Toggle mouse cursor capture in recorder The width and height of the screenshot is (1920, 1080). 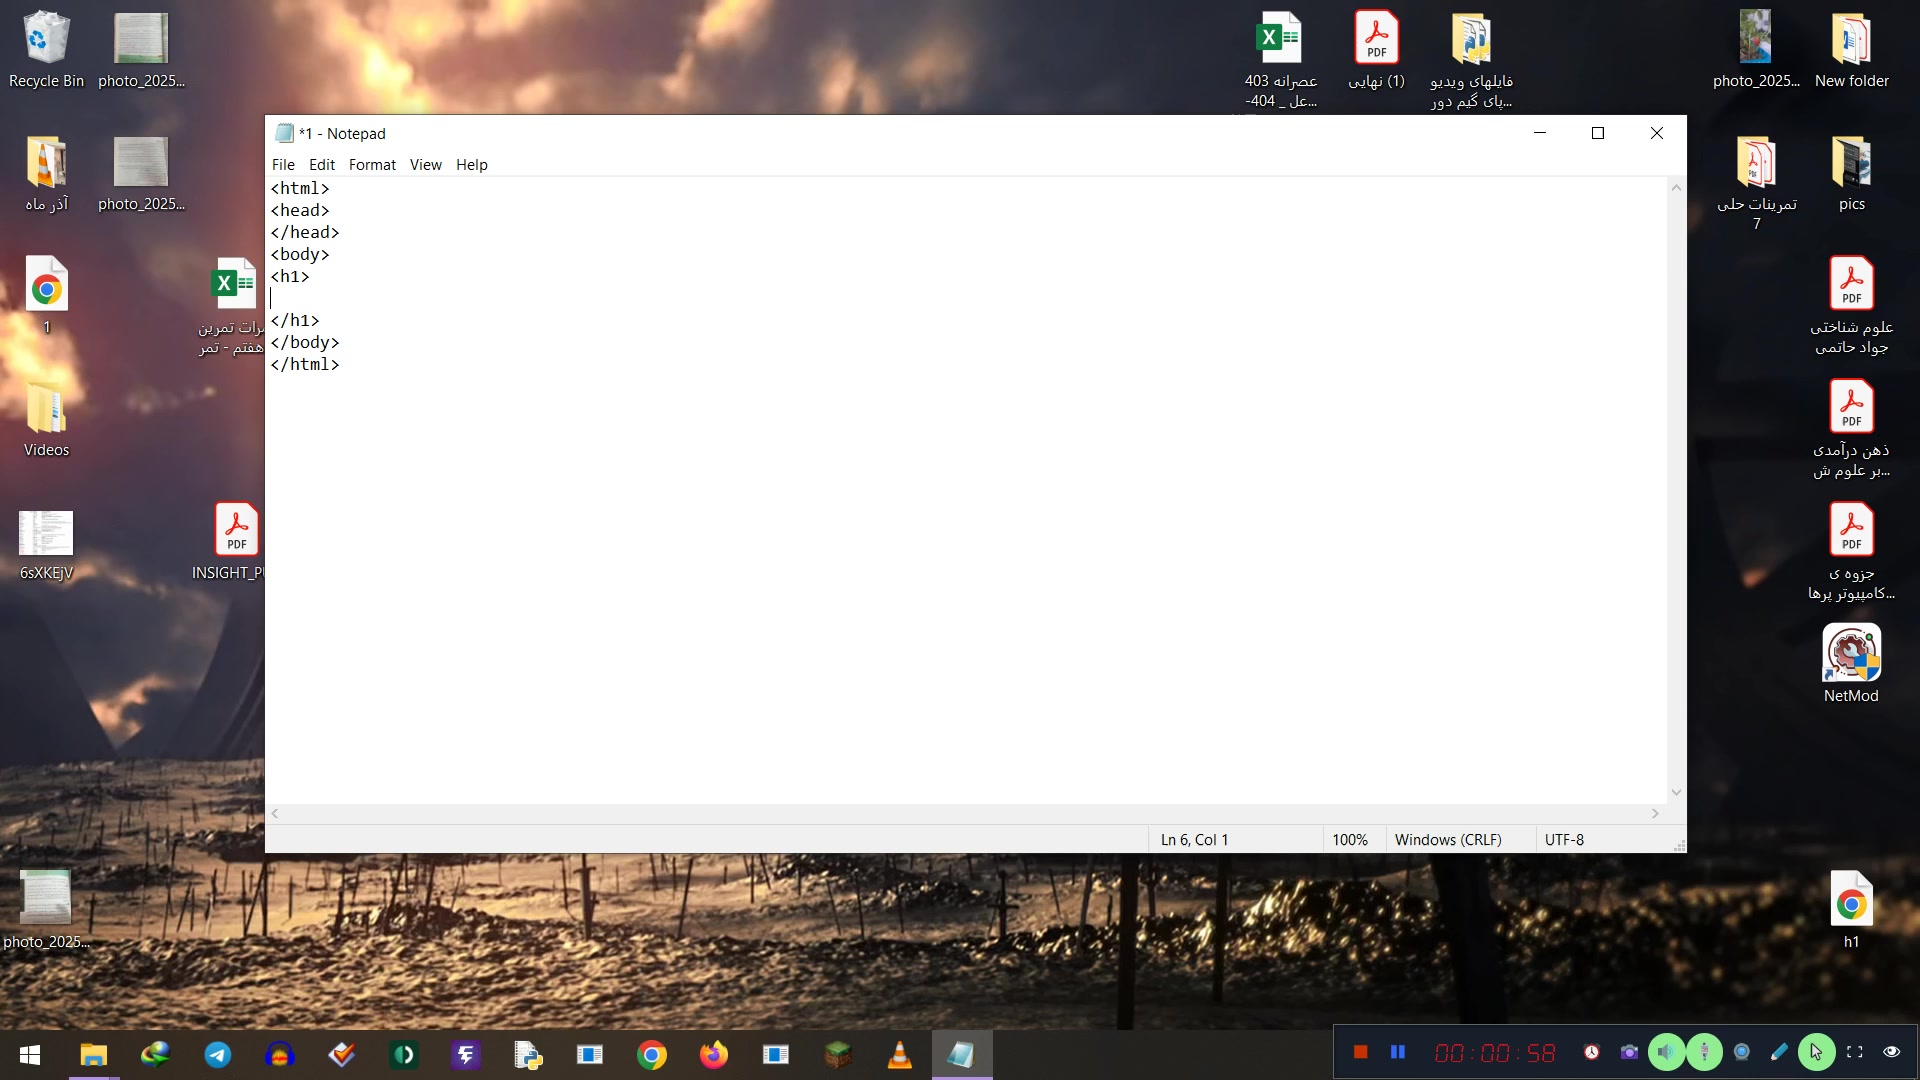[x=1817, y=1052]
